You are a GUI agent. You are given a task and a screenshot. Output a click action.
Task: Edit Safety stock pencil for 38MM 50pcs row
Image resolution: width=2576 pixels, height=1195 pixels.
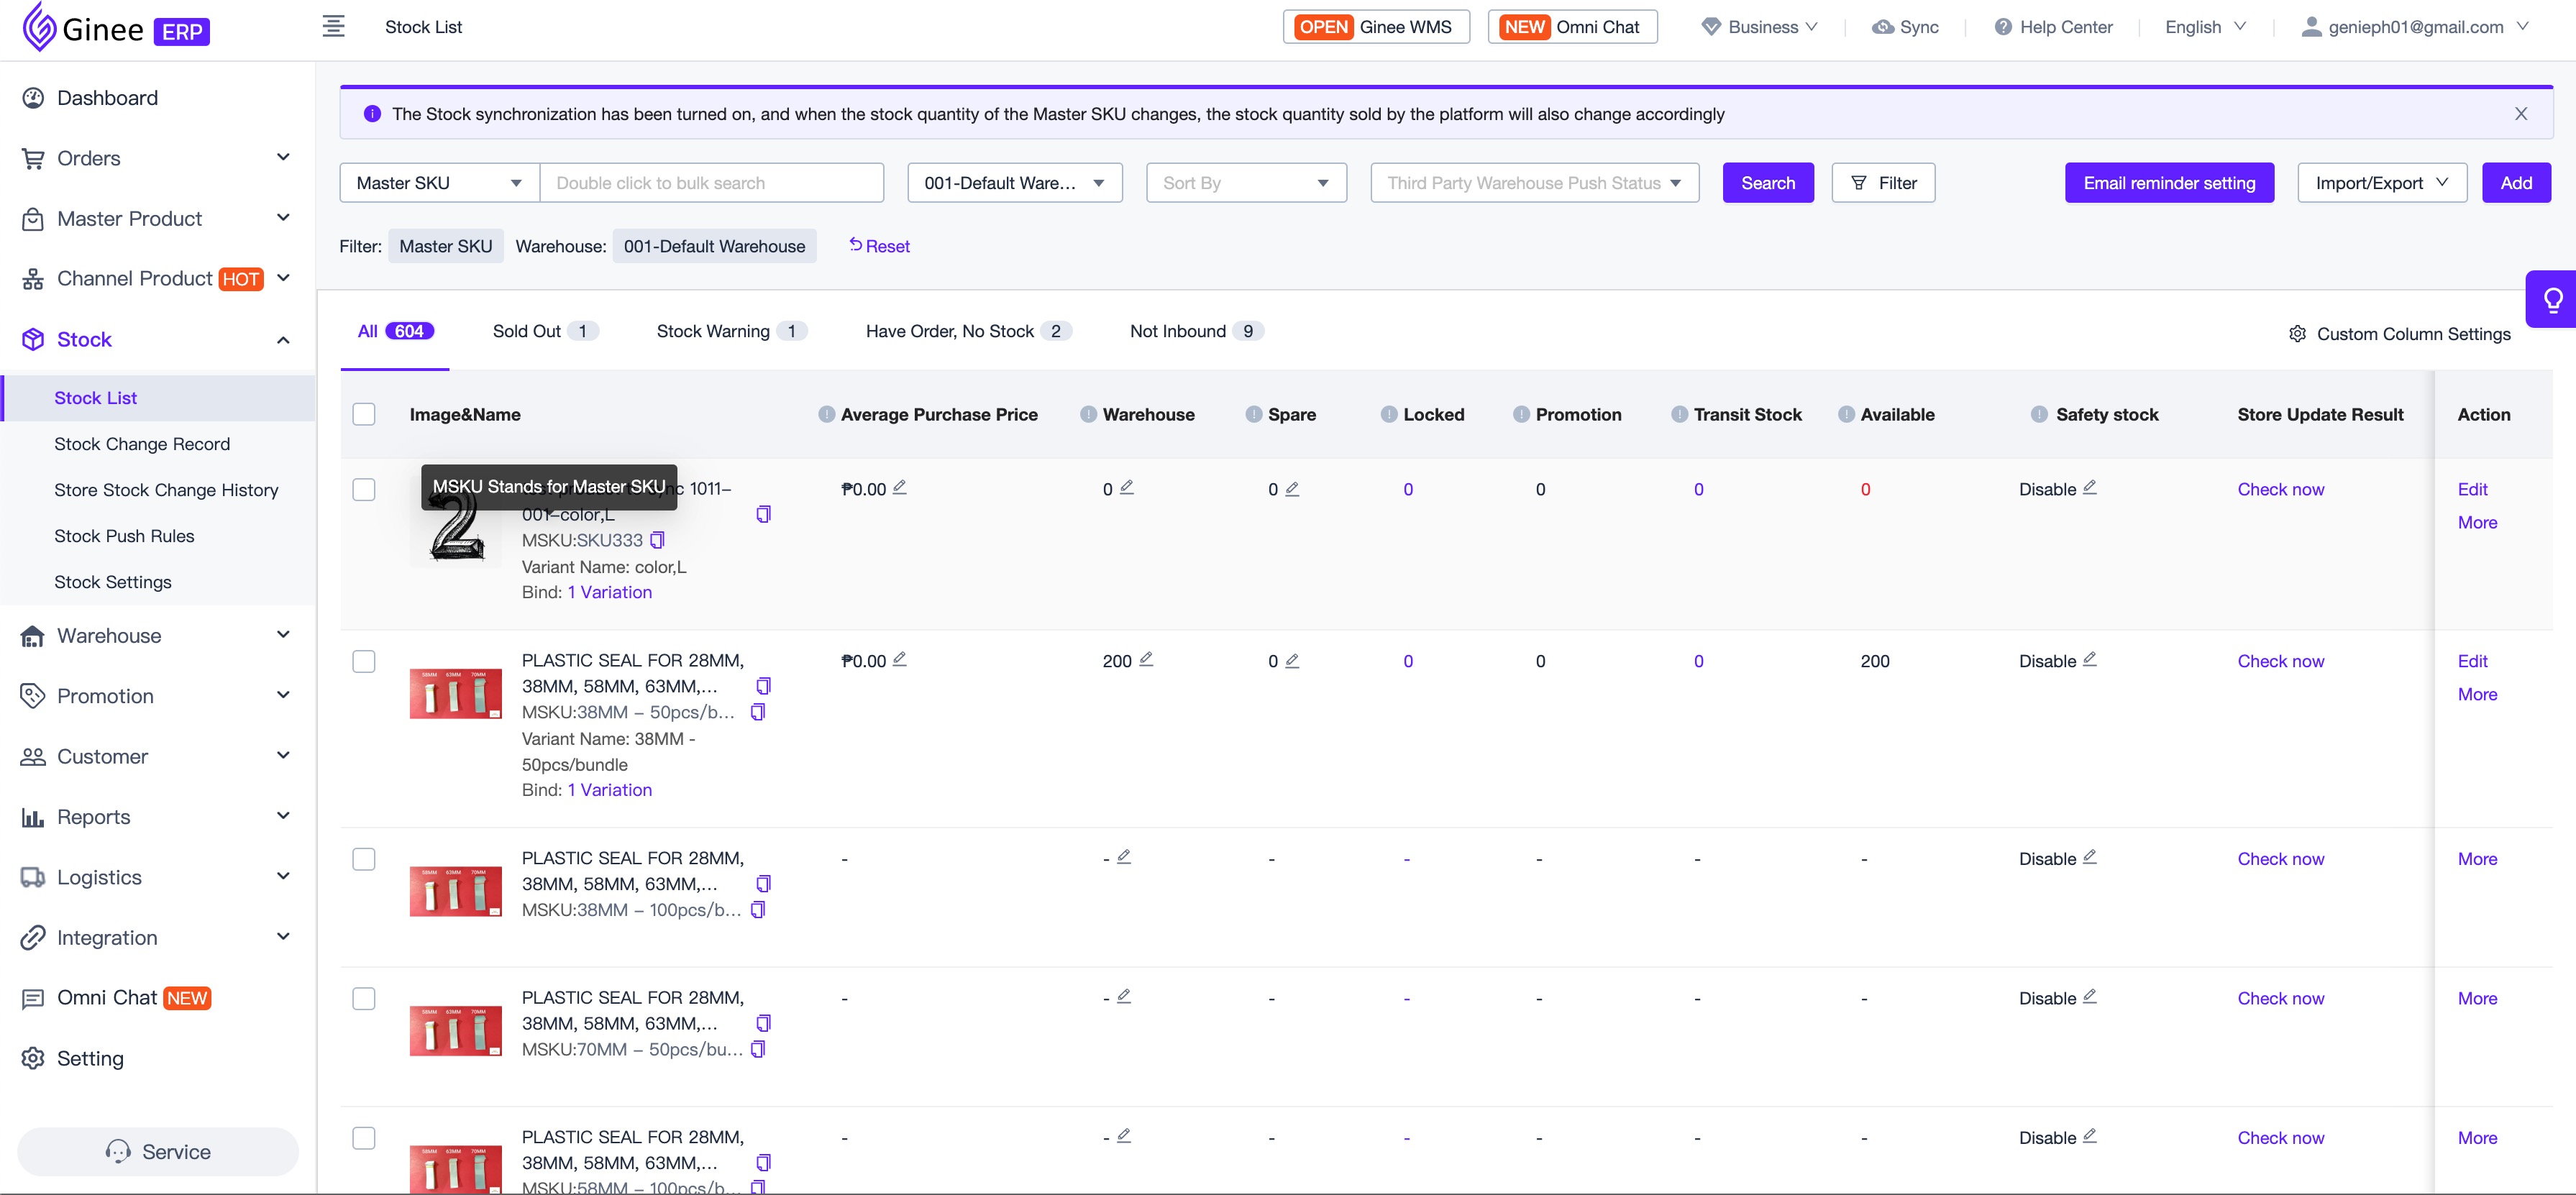pos(2089,659)
